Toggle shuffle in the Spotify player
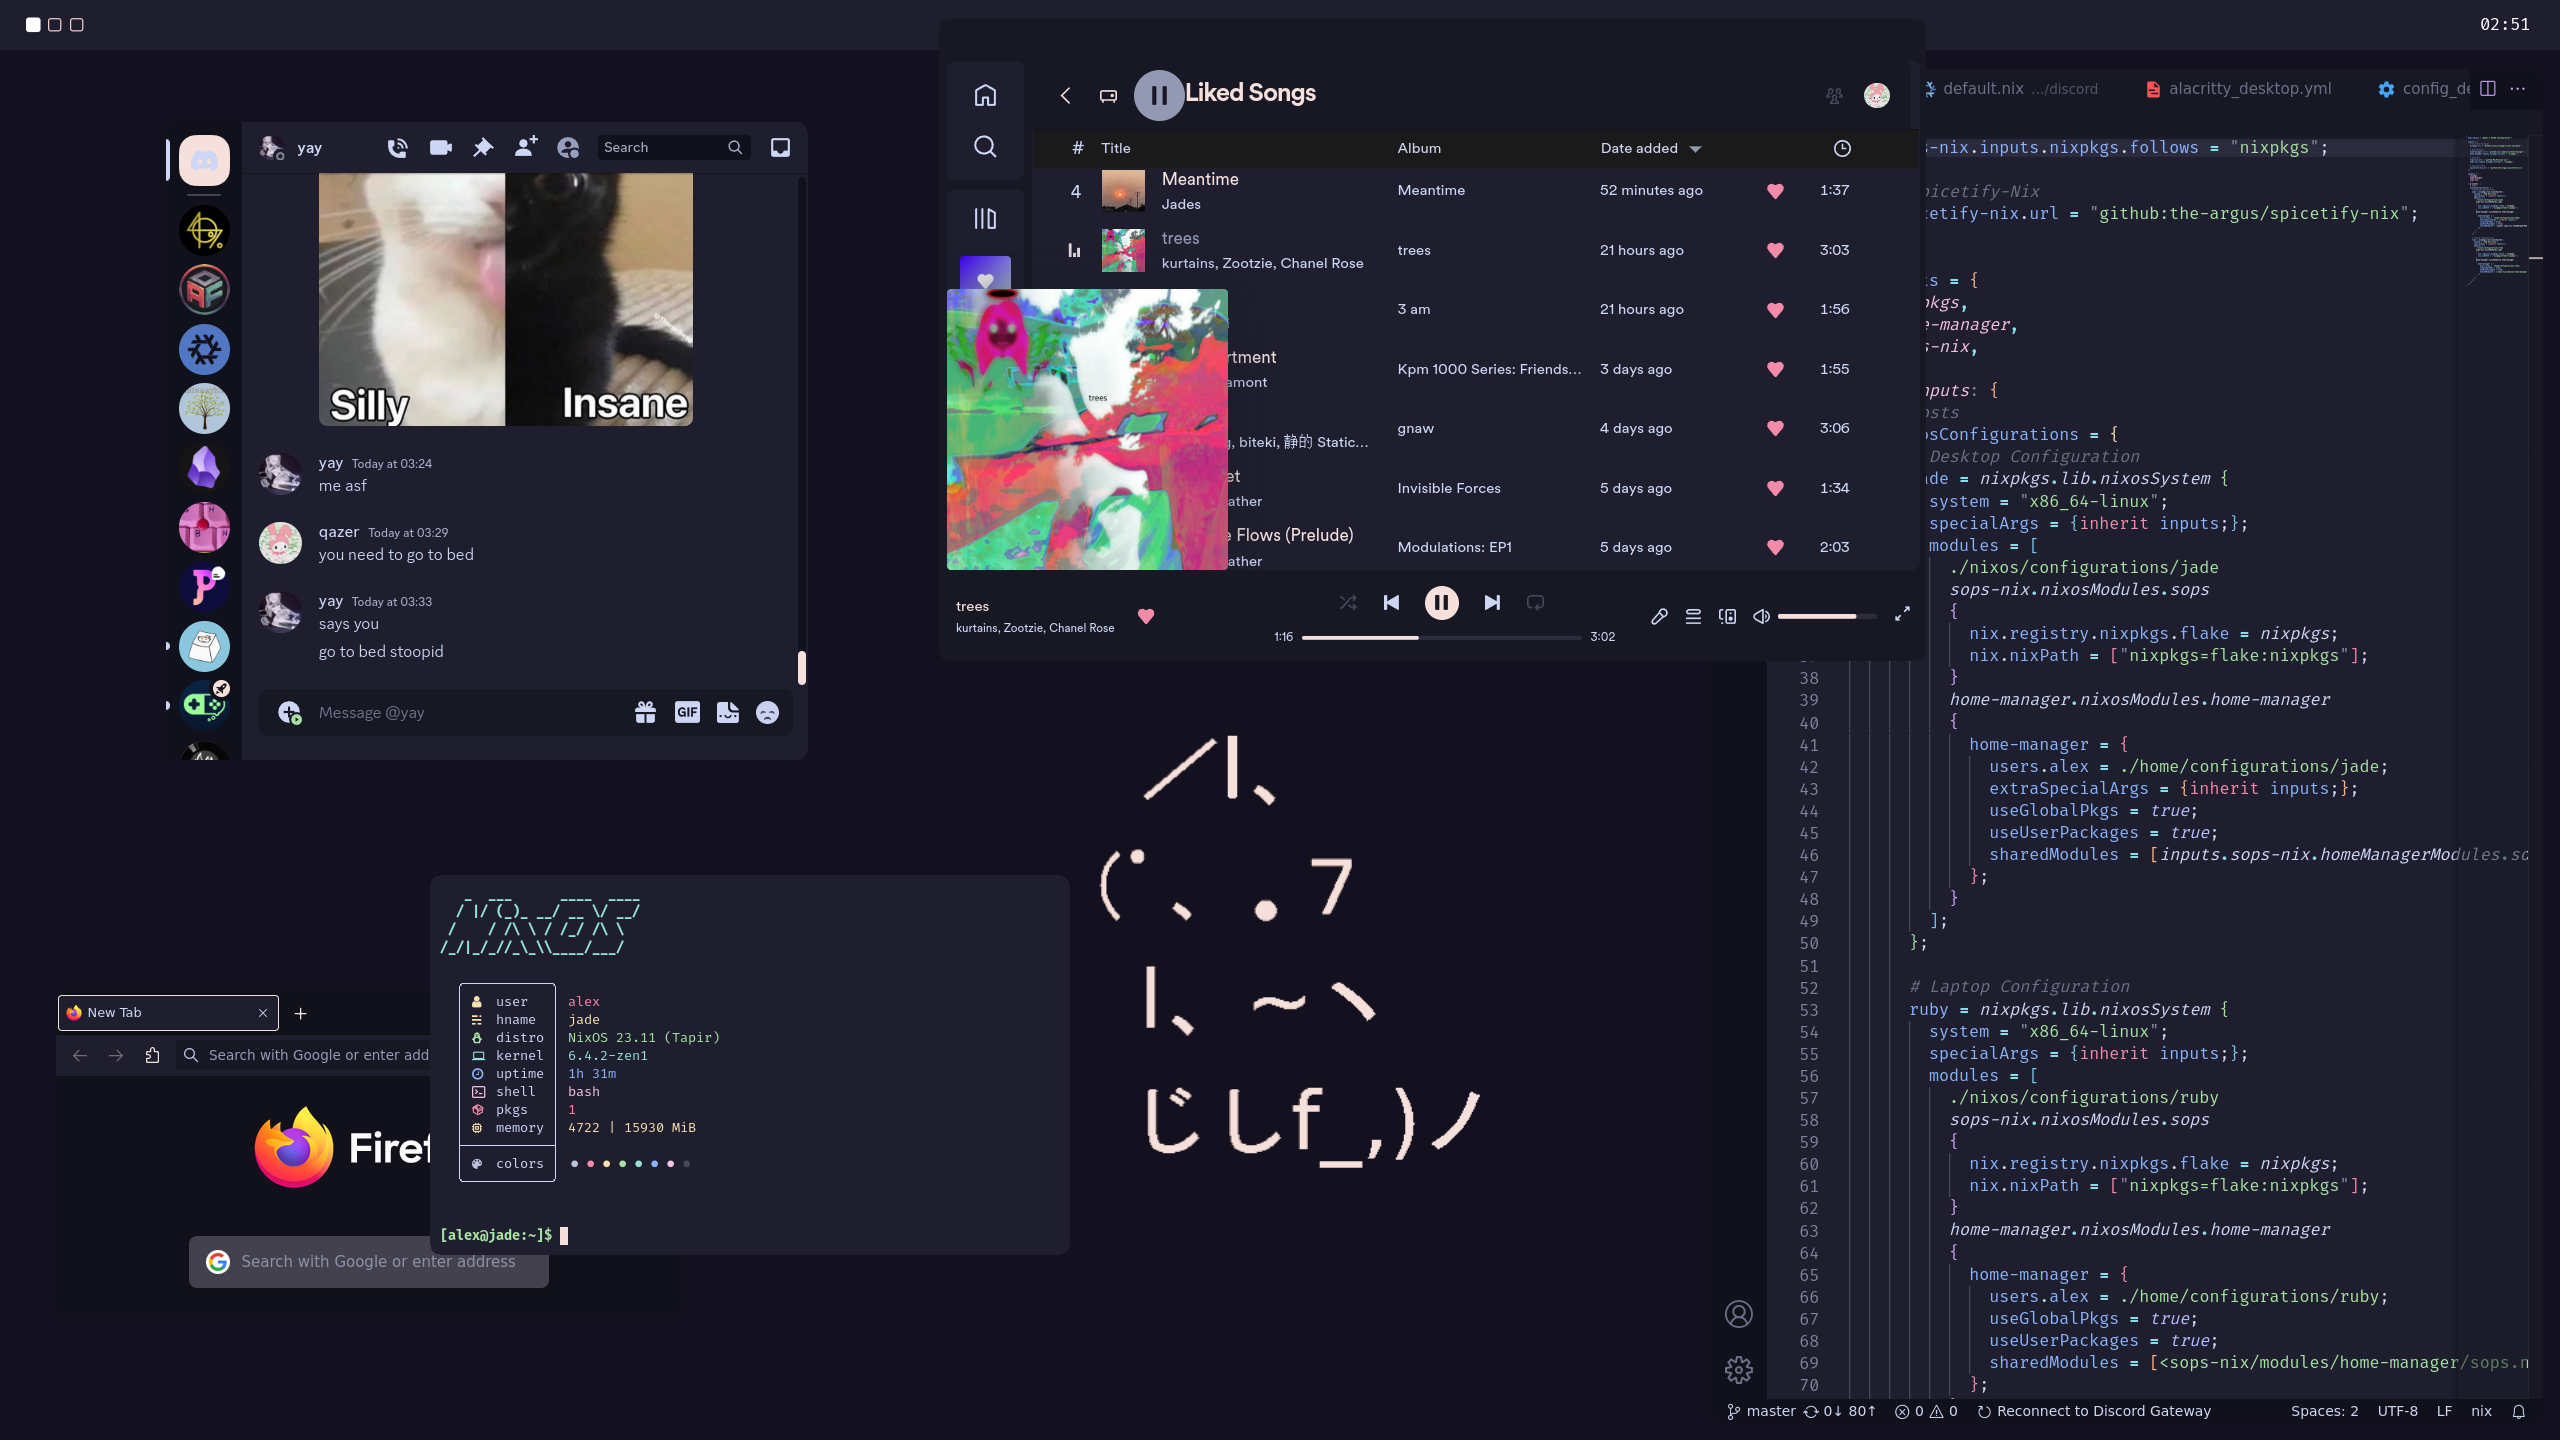 click(x=1348, y=602)
